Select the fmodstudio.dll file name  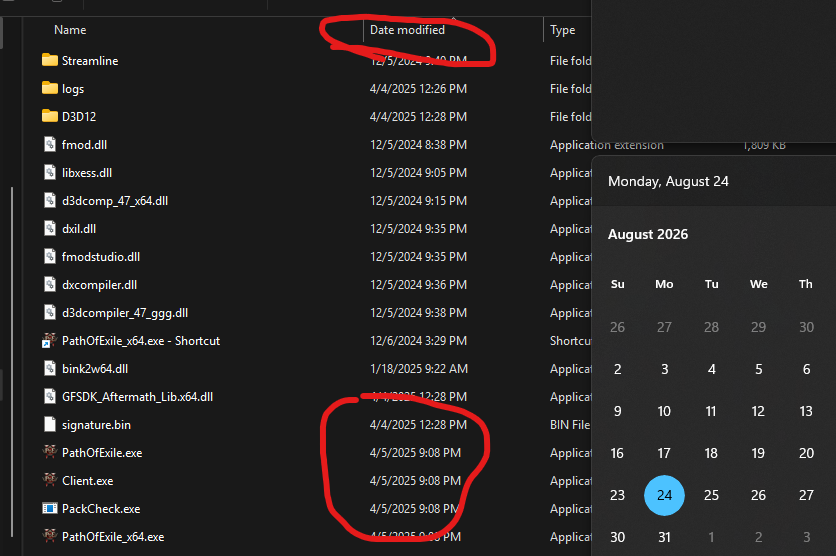pos(101,257)
